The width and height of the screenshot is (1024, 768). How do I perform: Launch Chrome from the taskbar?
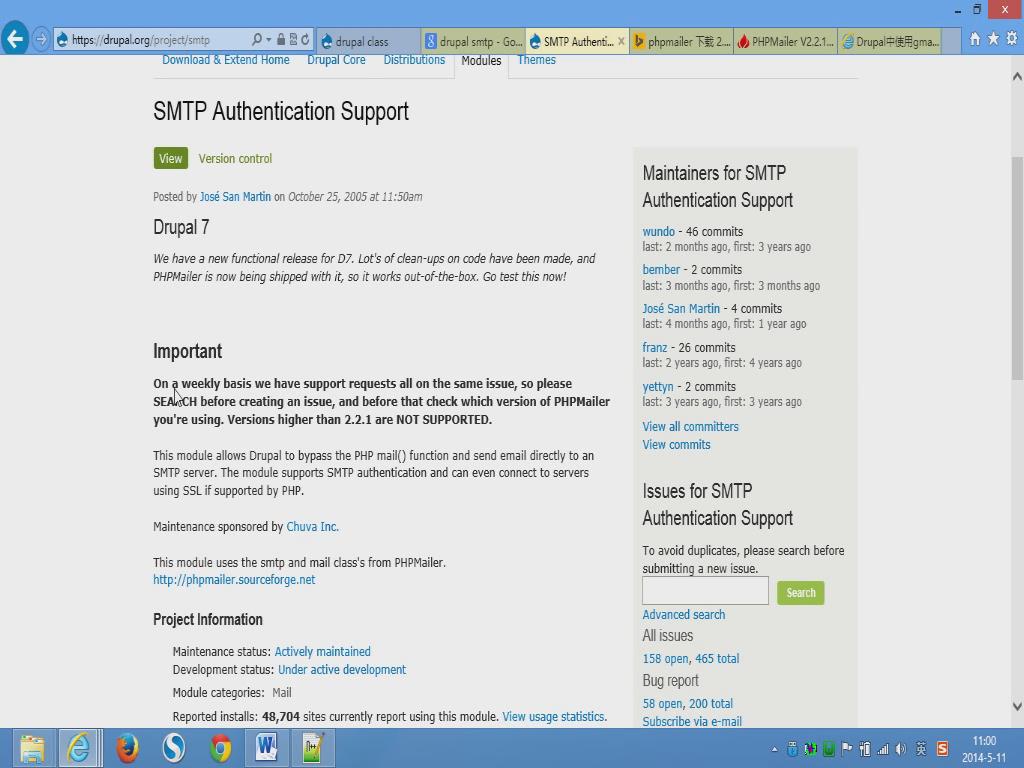click(x=220, y=748)
